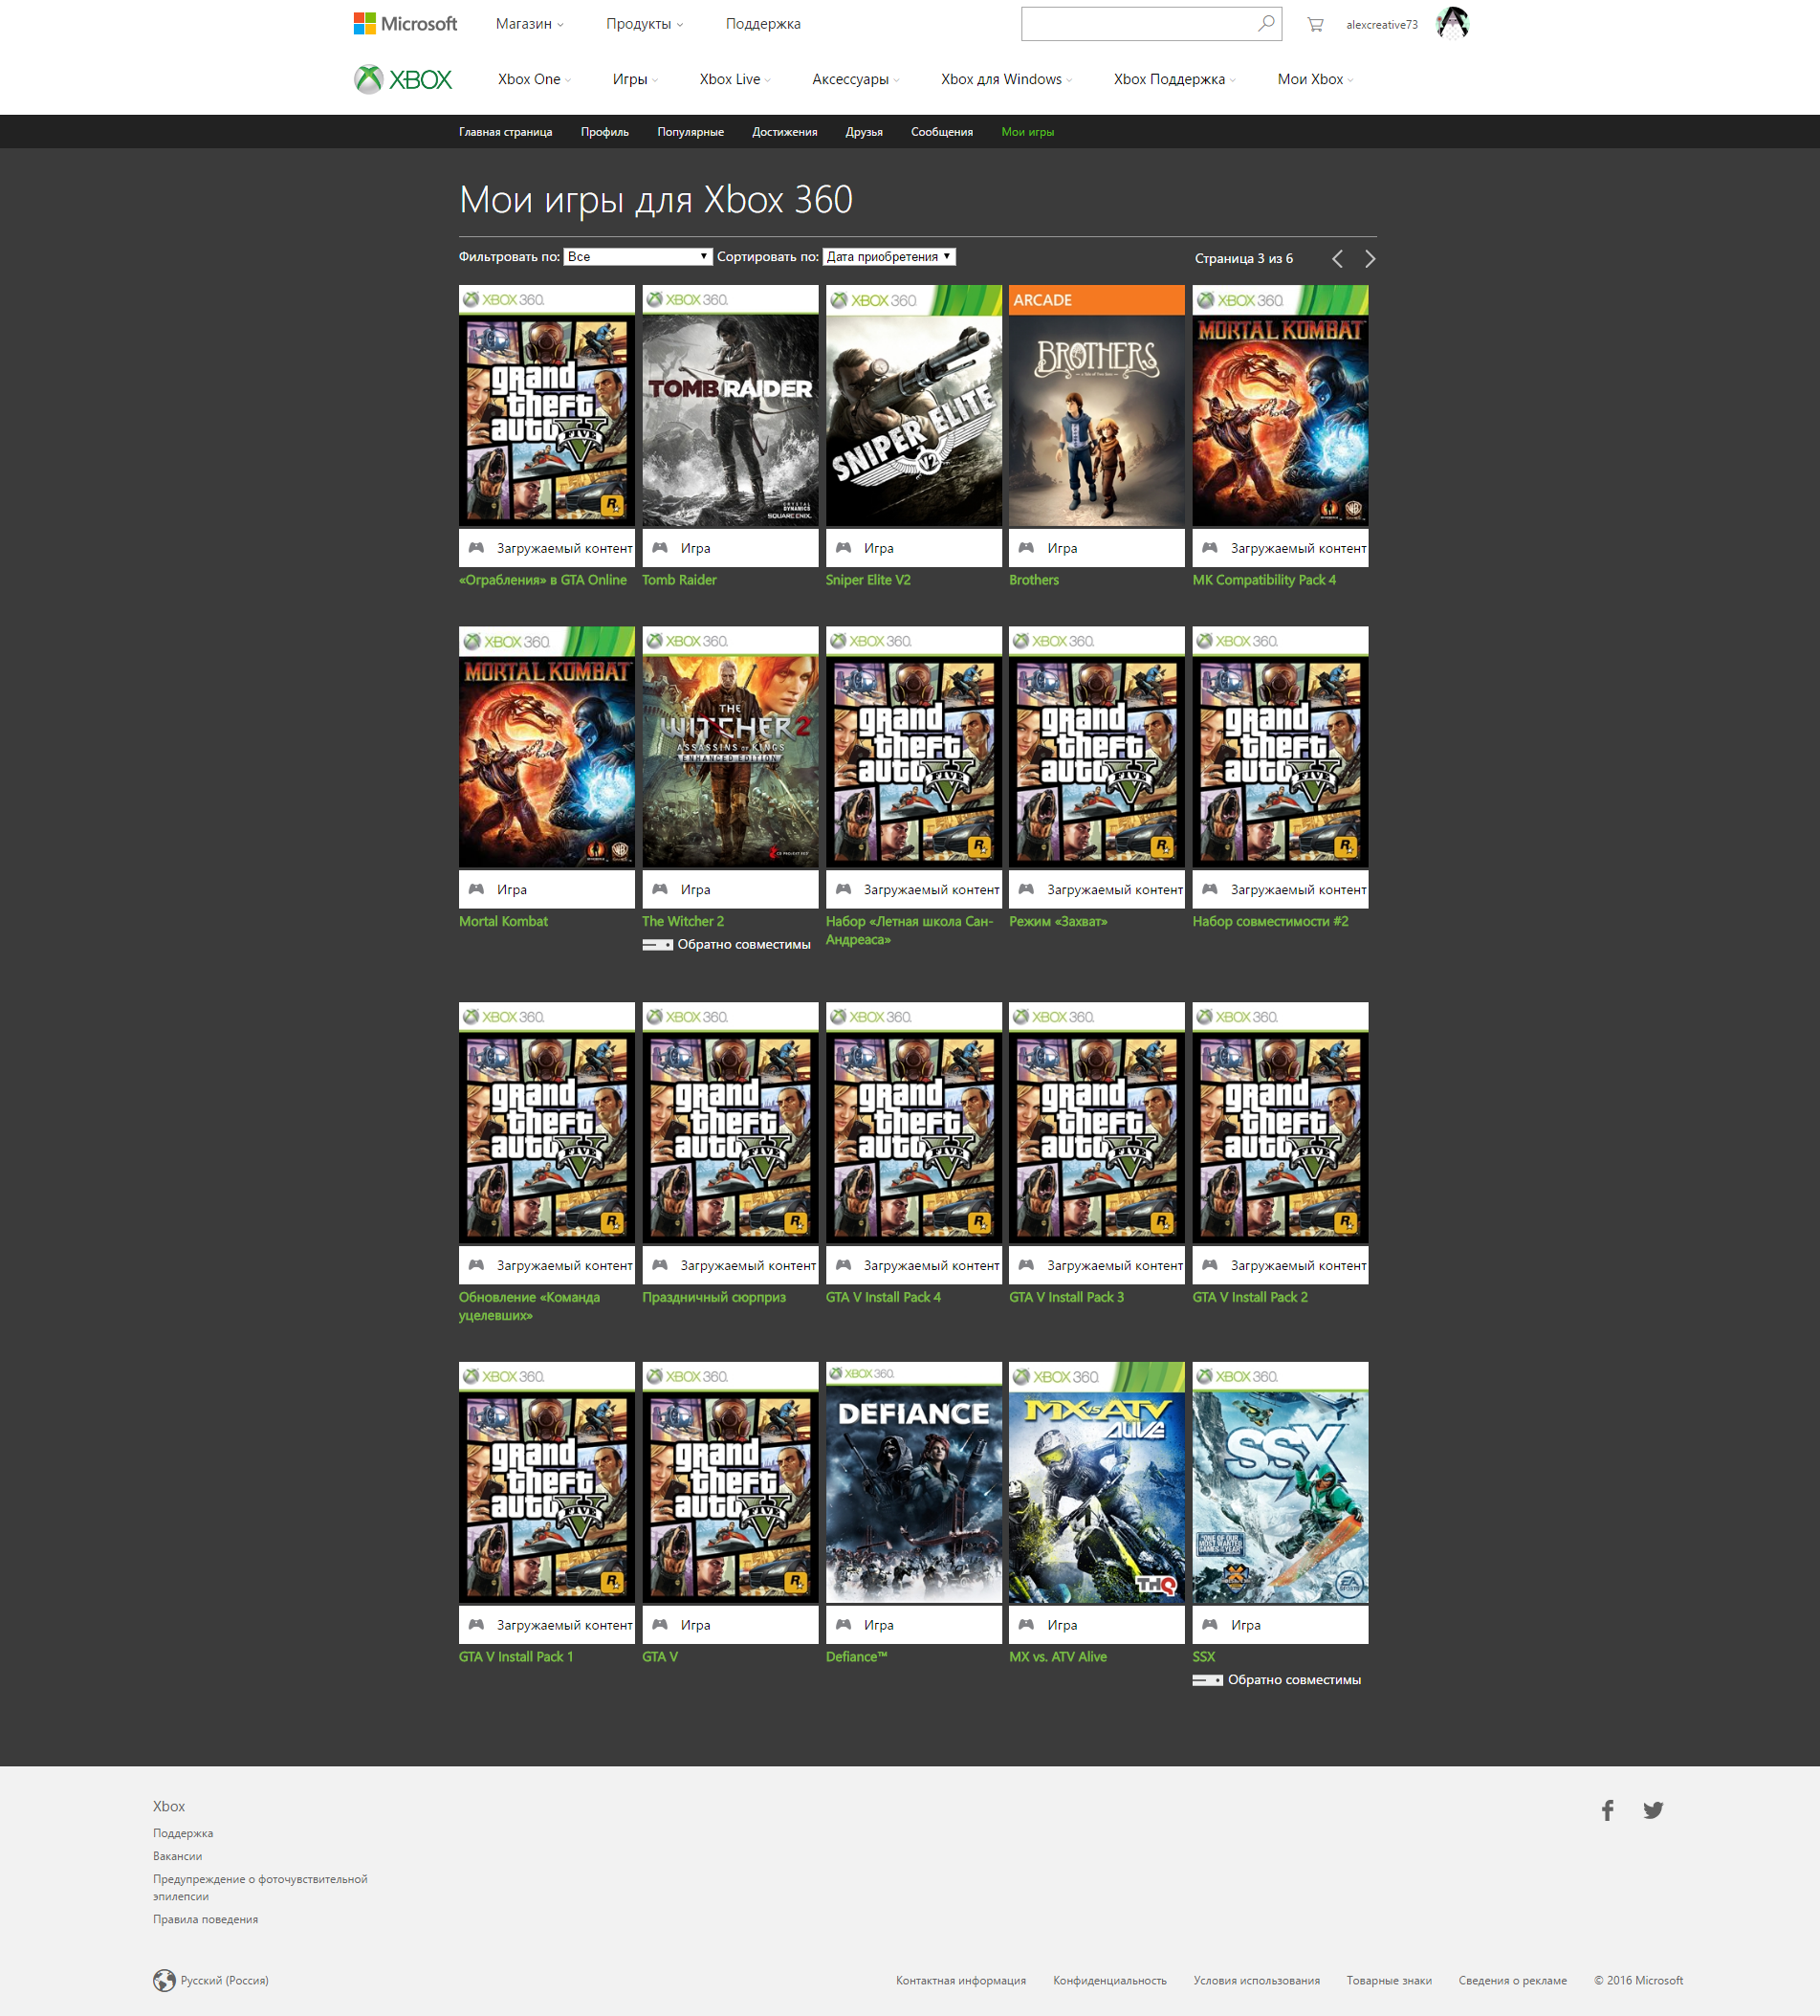Expand the Xbox Поддержка menu
Image resolution: width=1820 pixels, height=2016 pixels.
pyautogui.click(x=1175, y=79)
